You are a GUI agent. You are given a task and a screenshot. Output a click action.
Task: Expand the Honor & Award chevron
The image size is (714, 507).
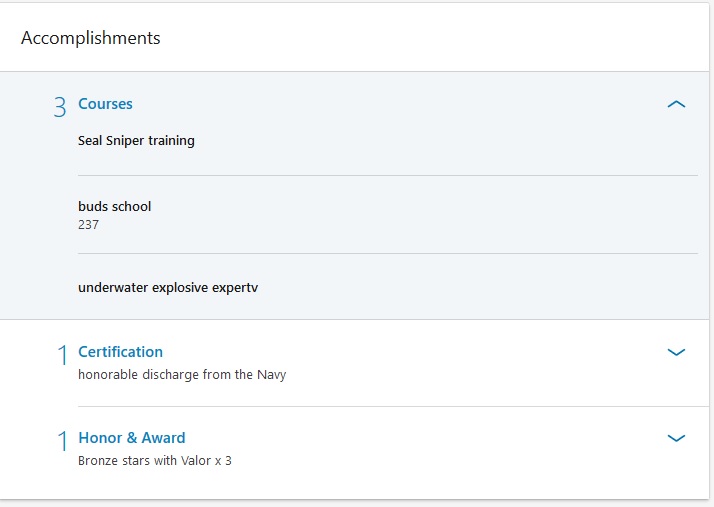676,438
